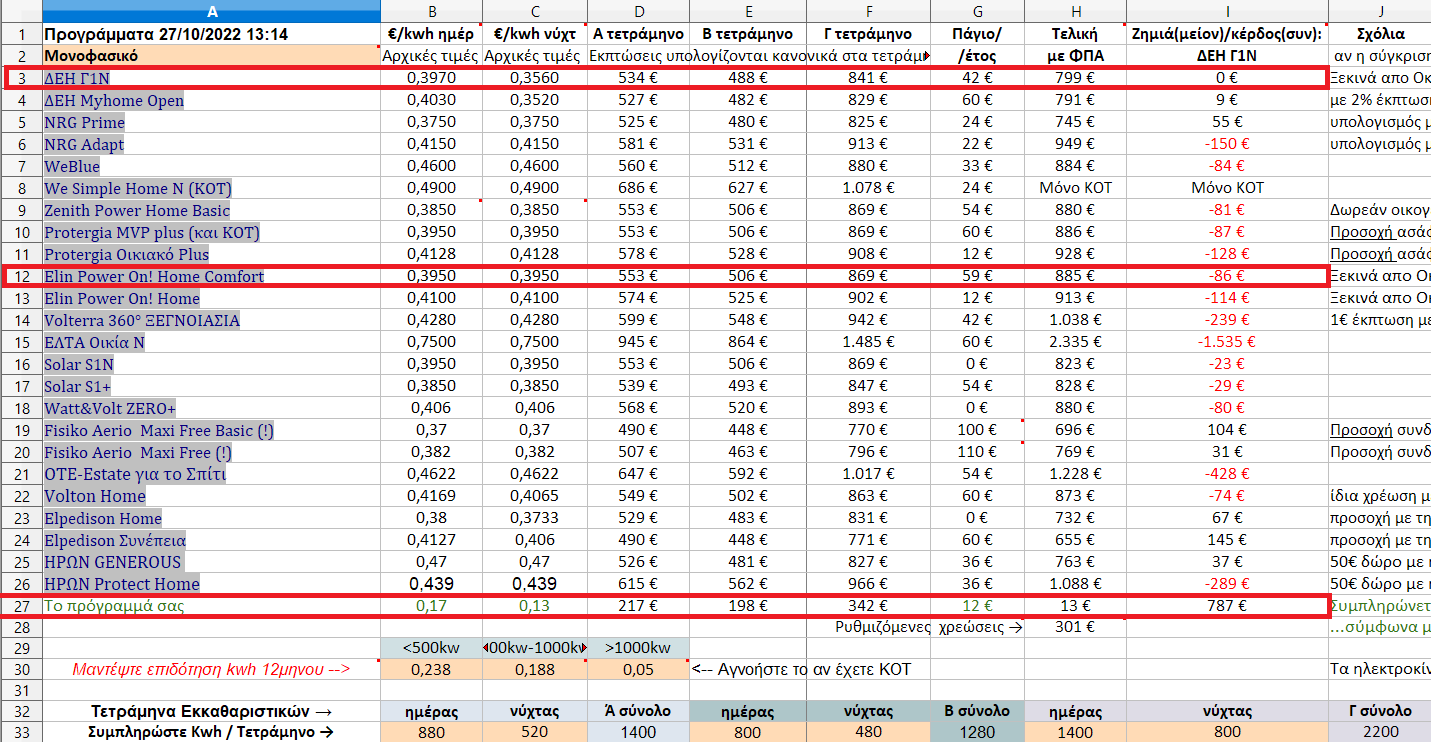Viewport: 1431px width, 742px height.
Task: Click the 'WeBlue' program cell
Action: click(211, 166)
